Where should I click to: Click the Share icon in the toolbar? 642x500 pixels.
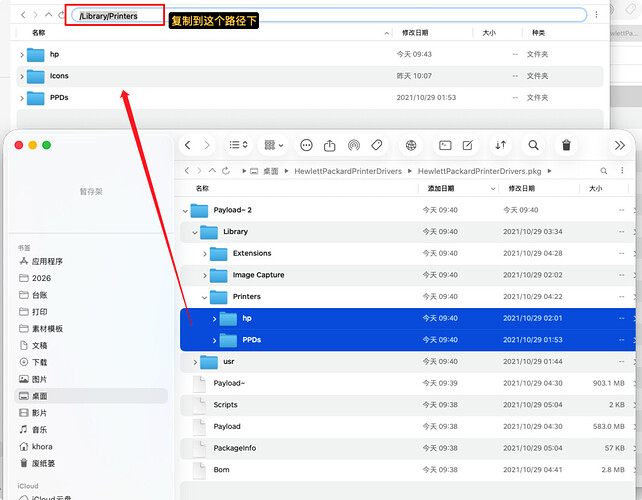(x=330, y=145)
